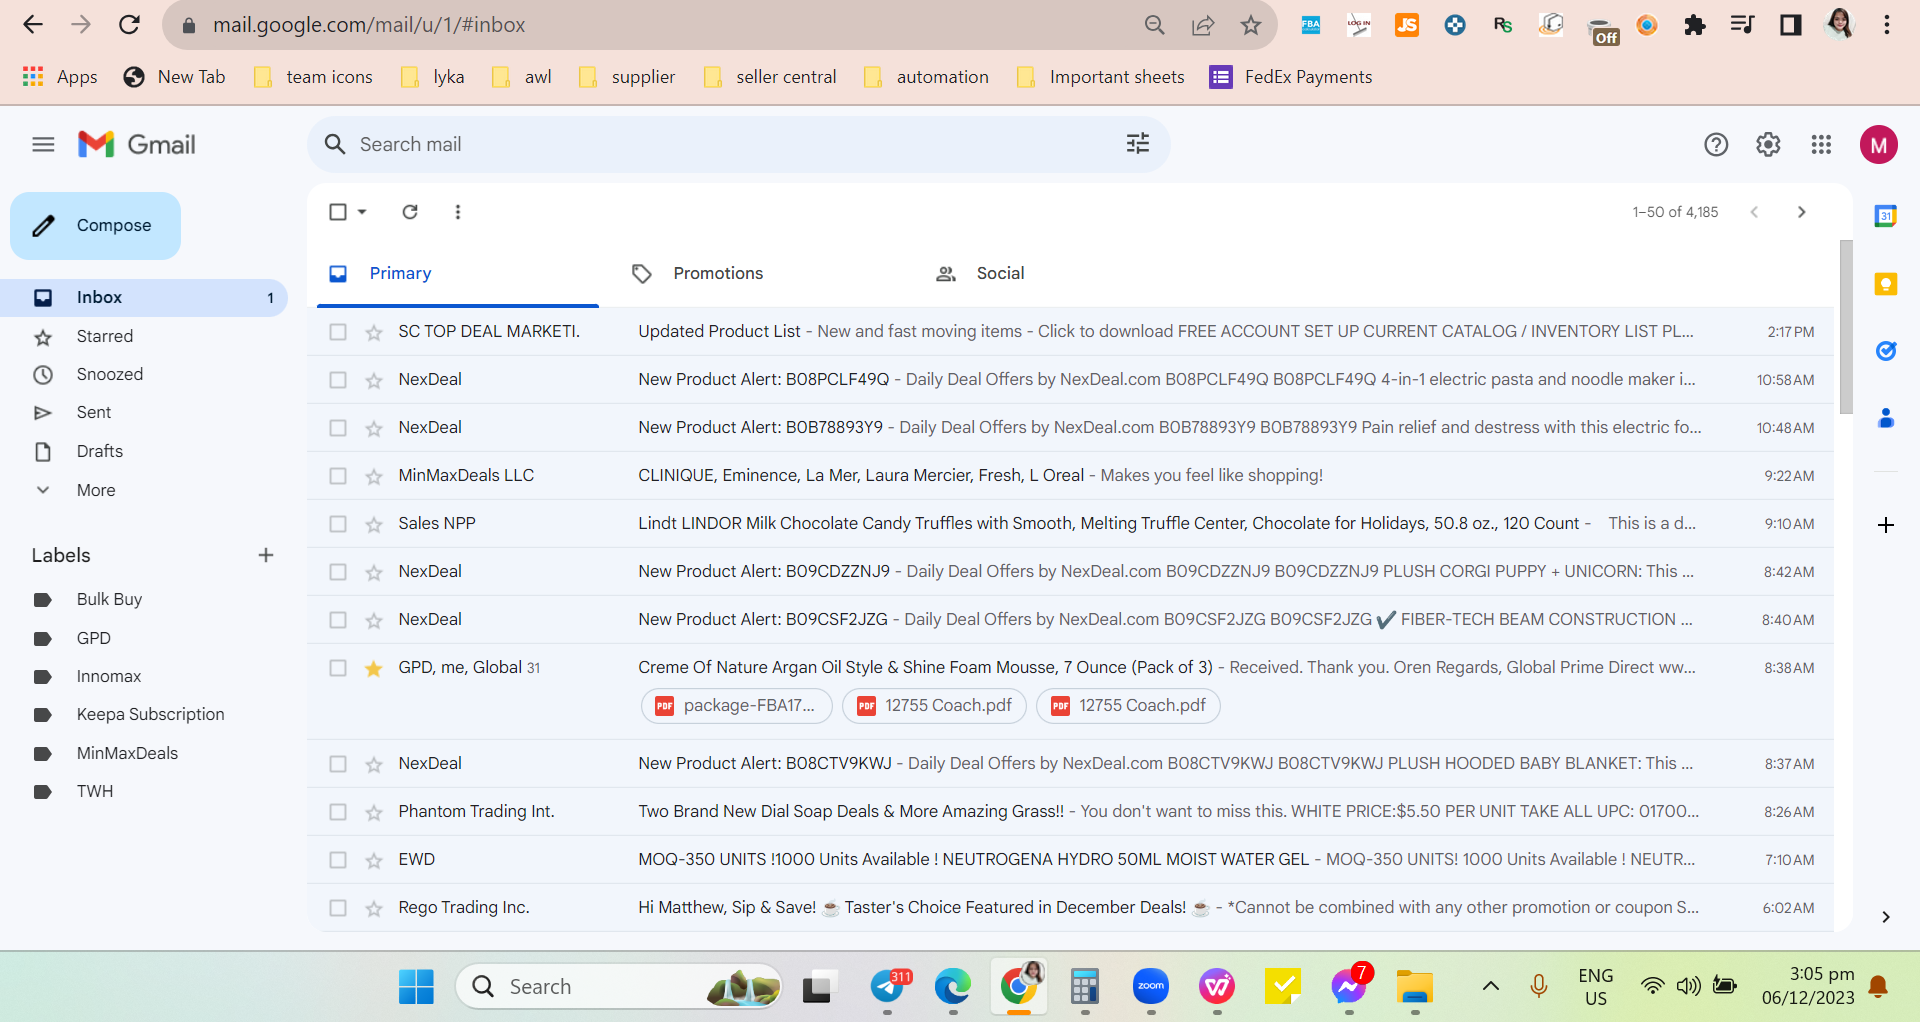Show hidden system tray icons

pyautogui.click(x=1490, y=987)
